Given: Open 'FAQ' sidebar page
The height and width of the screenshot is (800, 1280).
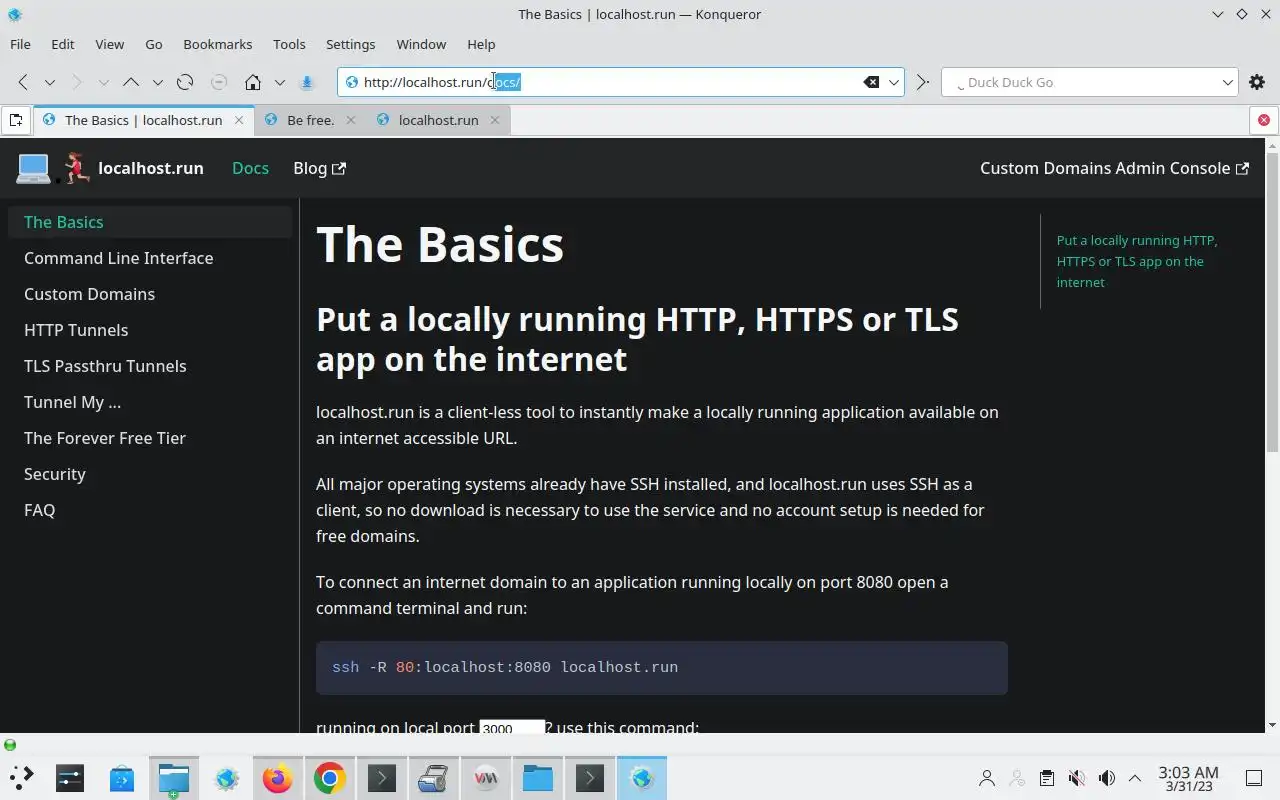Looking at the screenshot, I should point(150,510).
